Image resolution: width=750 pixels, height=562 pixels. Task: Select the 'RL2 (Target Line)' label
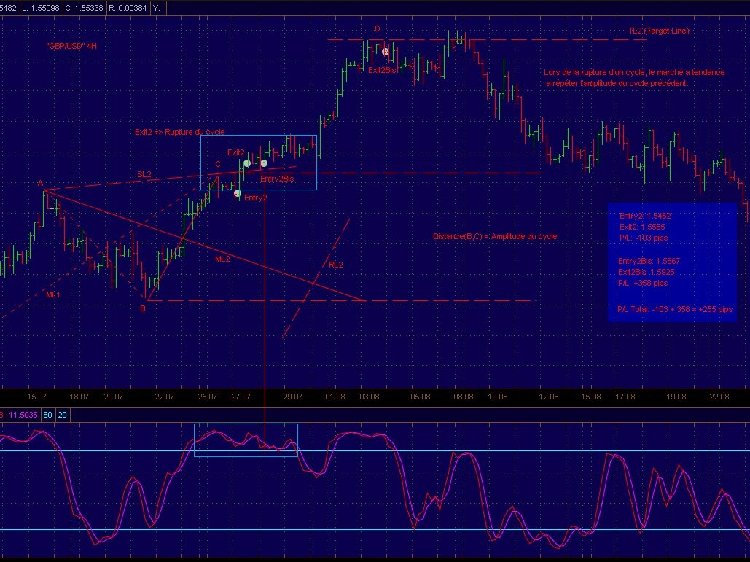pyautogui.click(x=659, y=31)
